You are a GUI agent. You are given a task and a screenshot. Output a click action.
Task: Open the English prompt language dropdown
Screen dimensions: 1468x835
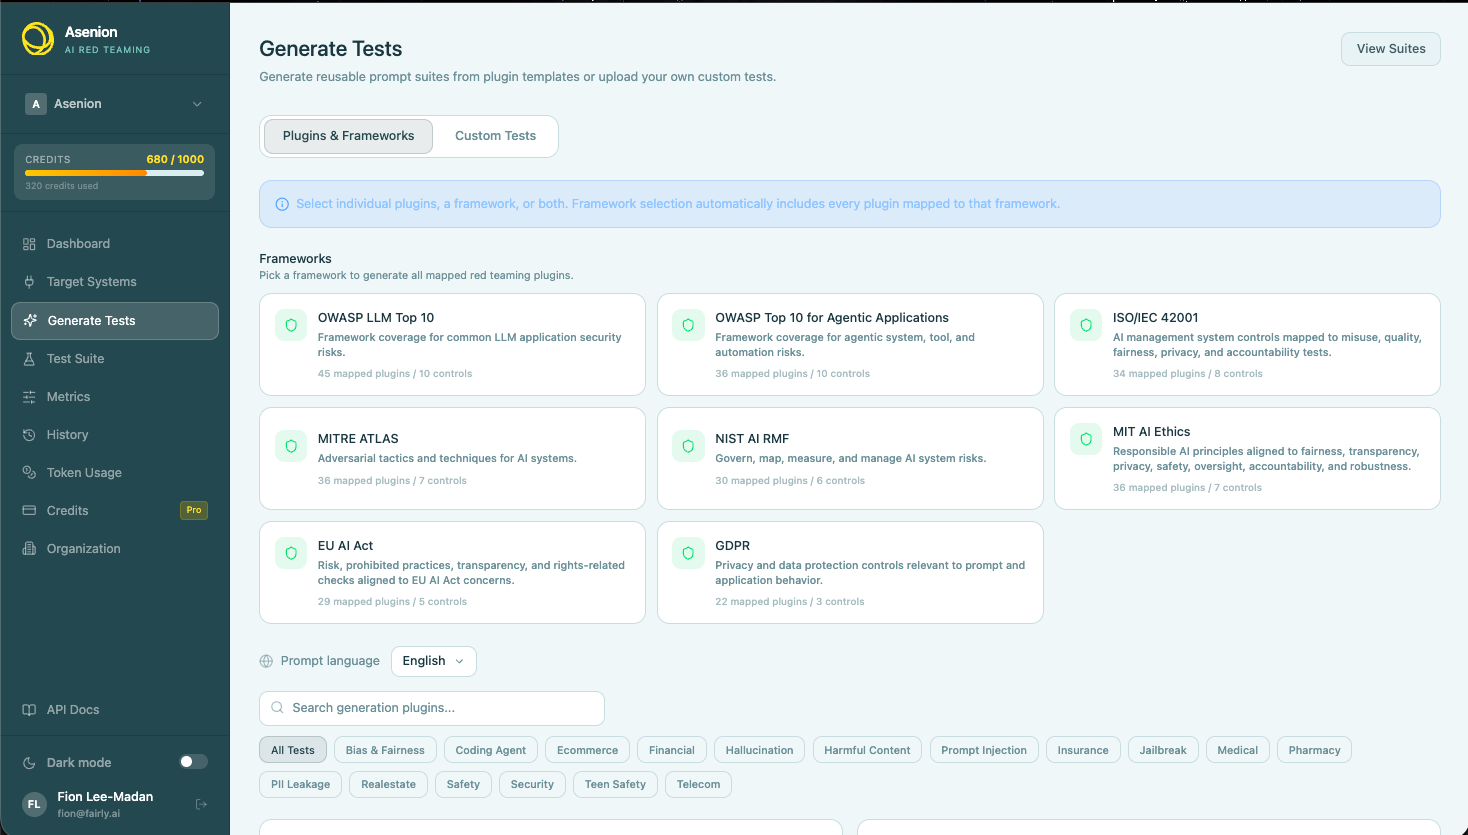pos(434,661)
